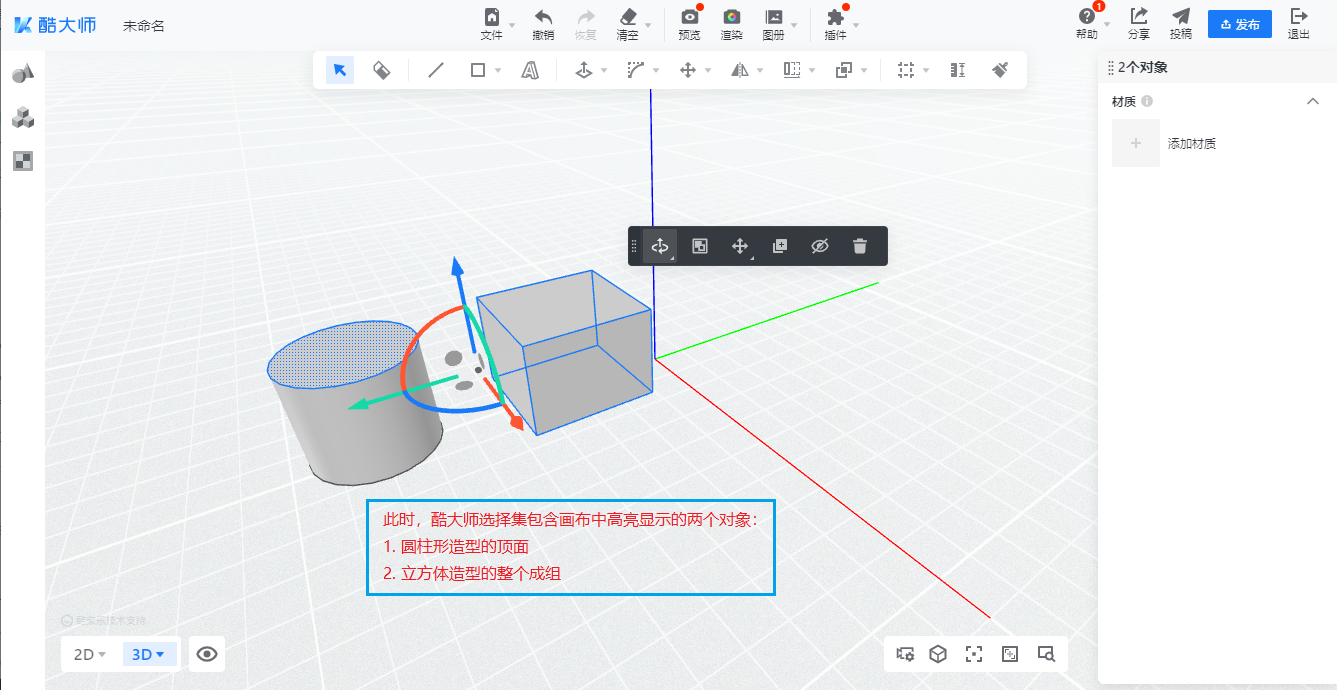Select the boolean overlap tool

844,70
